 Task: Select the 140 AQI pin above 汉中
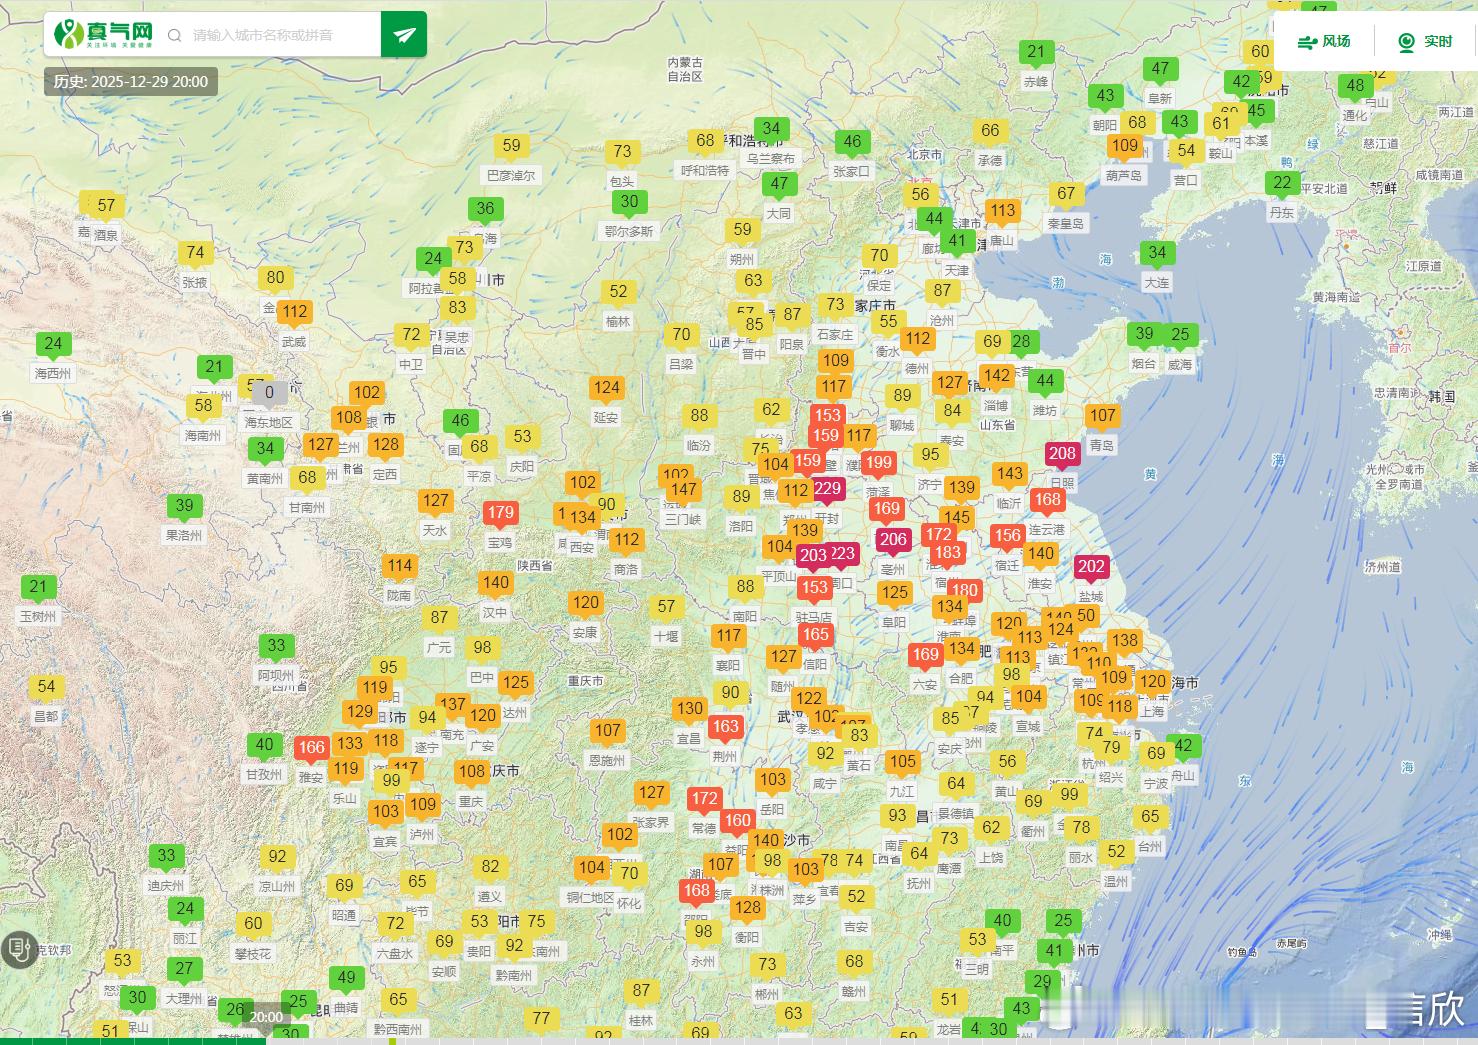point(495,584)
